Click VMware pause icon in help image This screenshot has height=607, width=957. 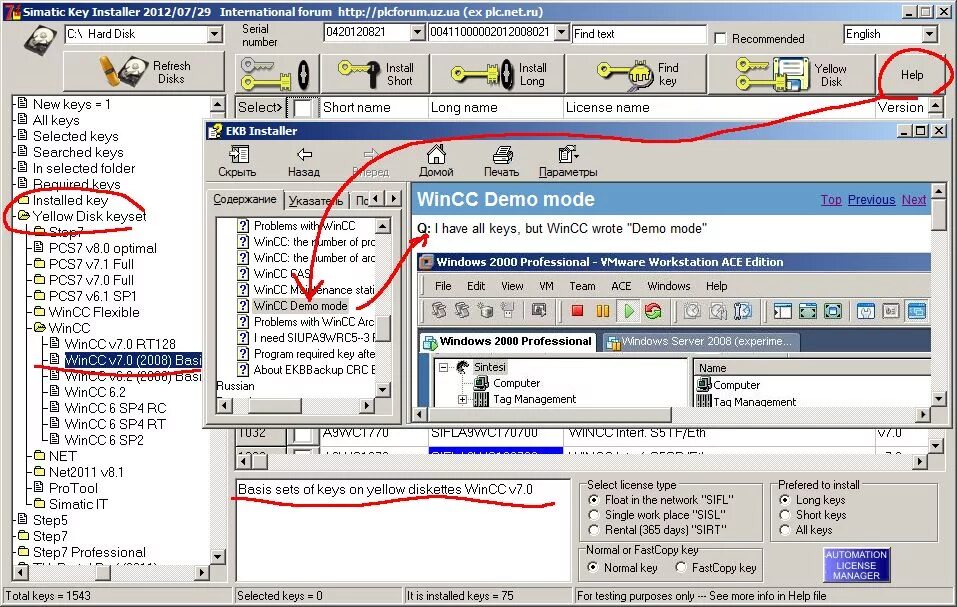click(x=603, y=311)
